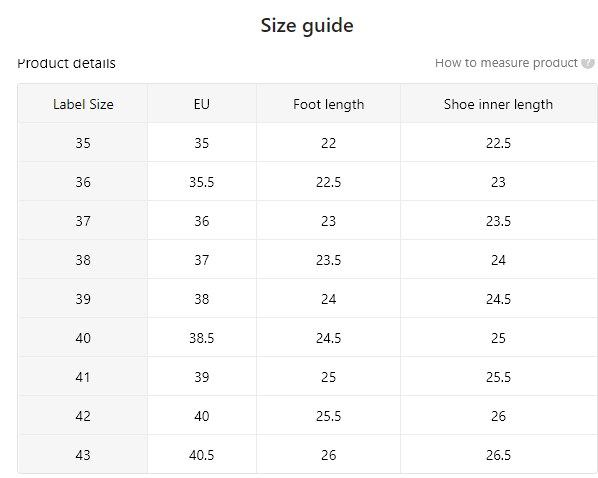Click shoe inner length 22.5 cell
Image resolution: width=598 pixels, height=478 pixels.
[498, 143]
